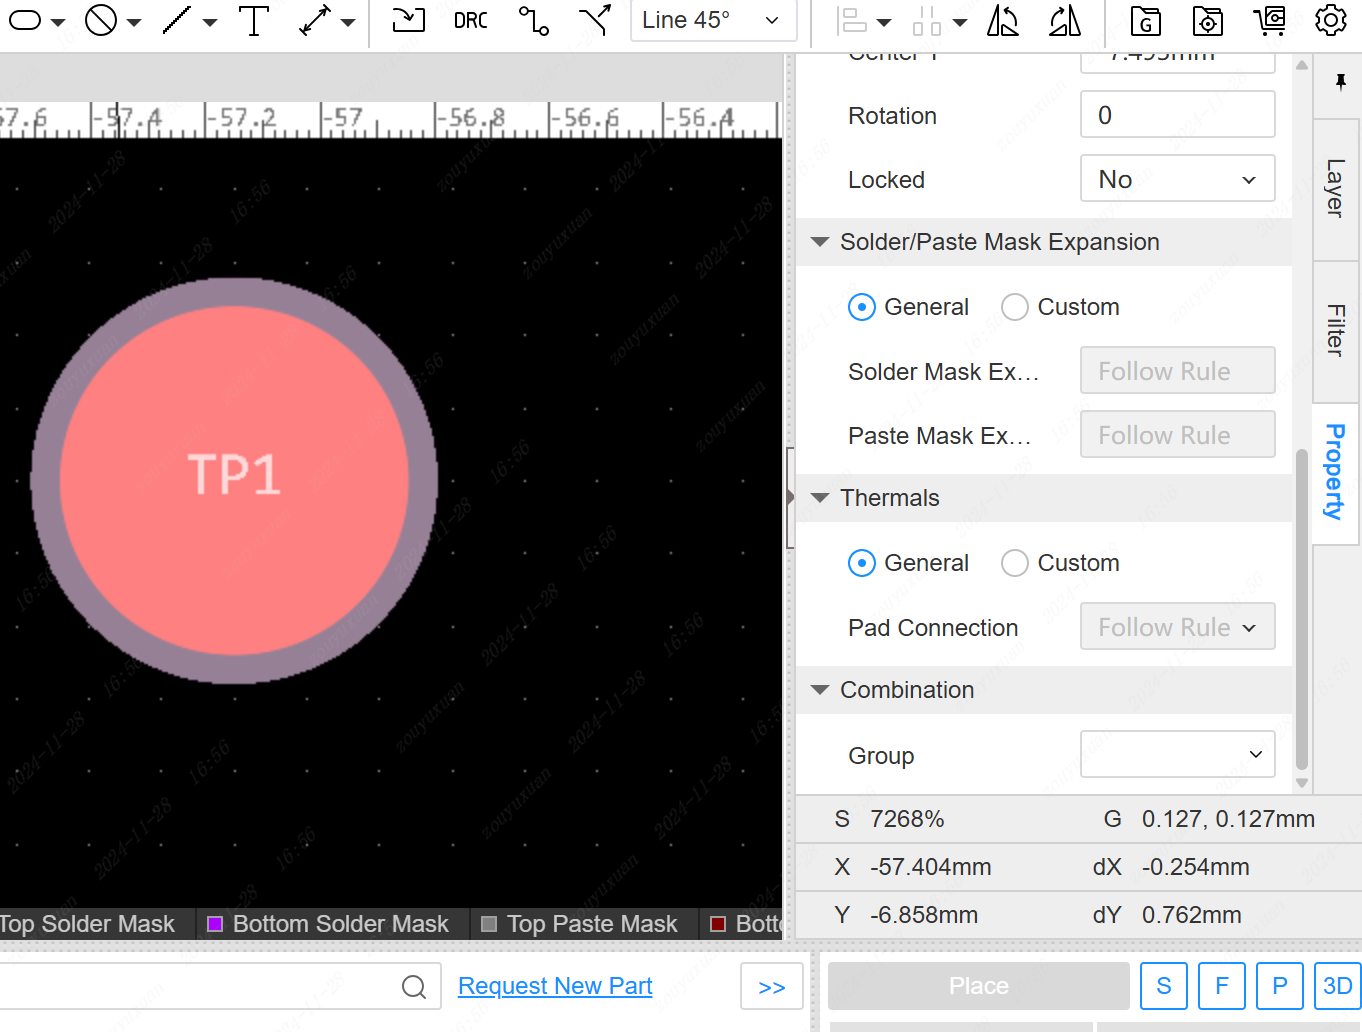The image size is (1362, 1032).
Task: Open the Locked dropdown
Action: click(1177, 179)
